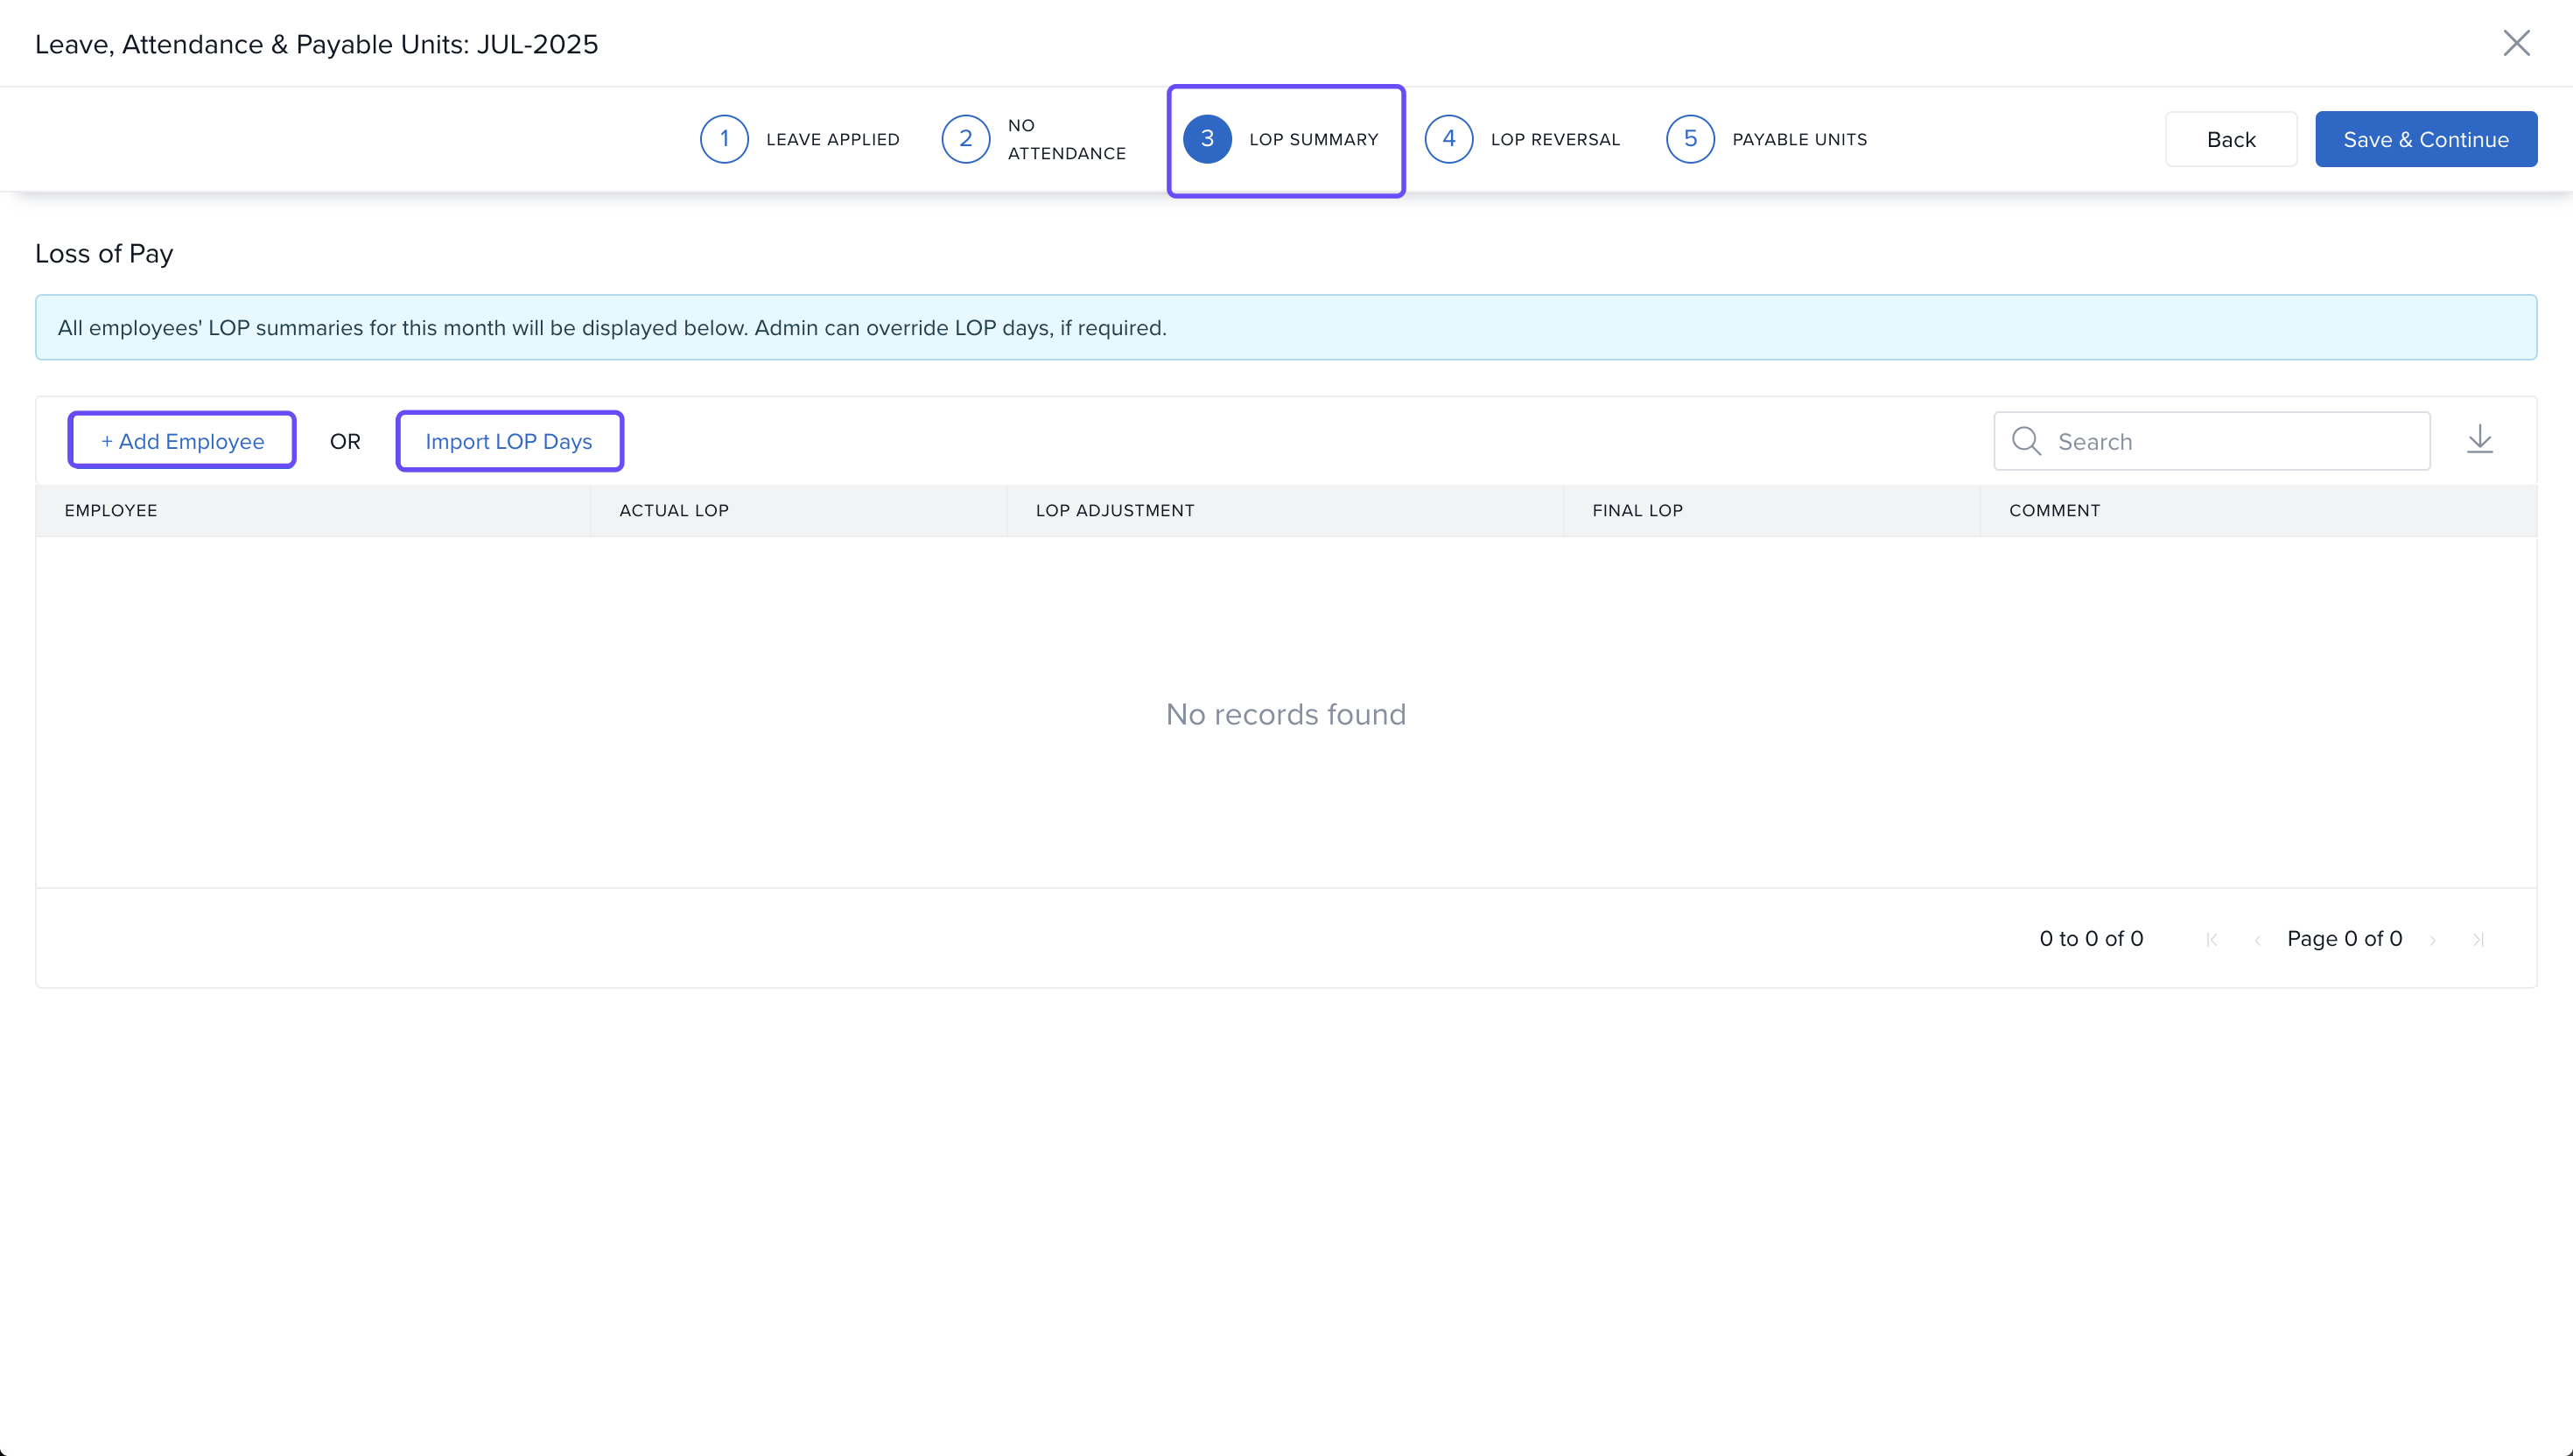Close the Leave, Attendance dialog
Image resolution: width=2573 pixels, height=1456 pixels.
[x=2516, y=43]
